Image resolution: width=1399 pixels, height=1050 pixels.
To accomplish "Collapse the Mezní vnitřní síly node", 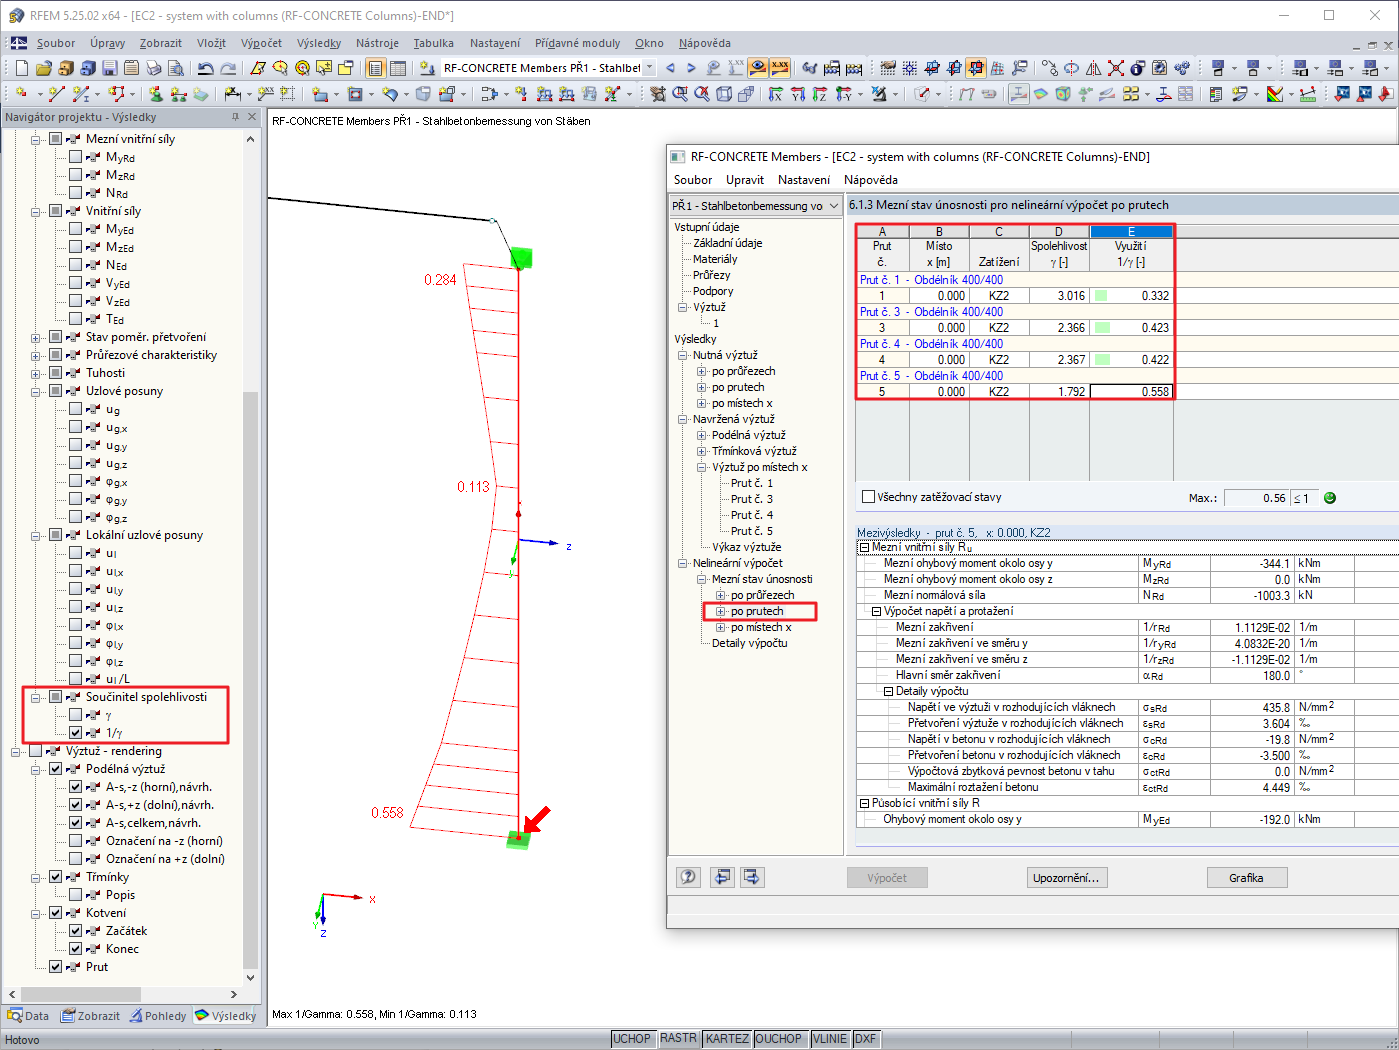I will [36, 139].
